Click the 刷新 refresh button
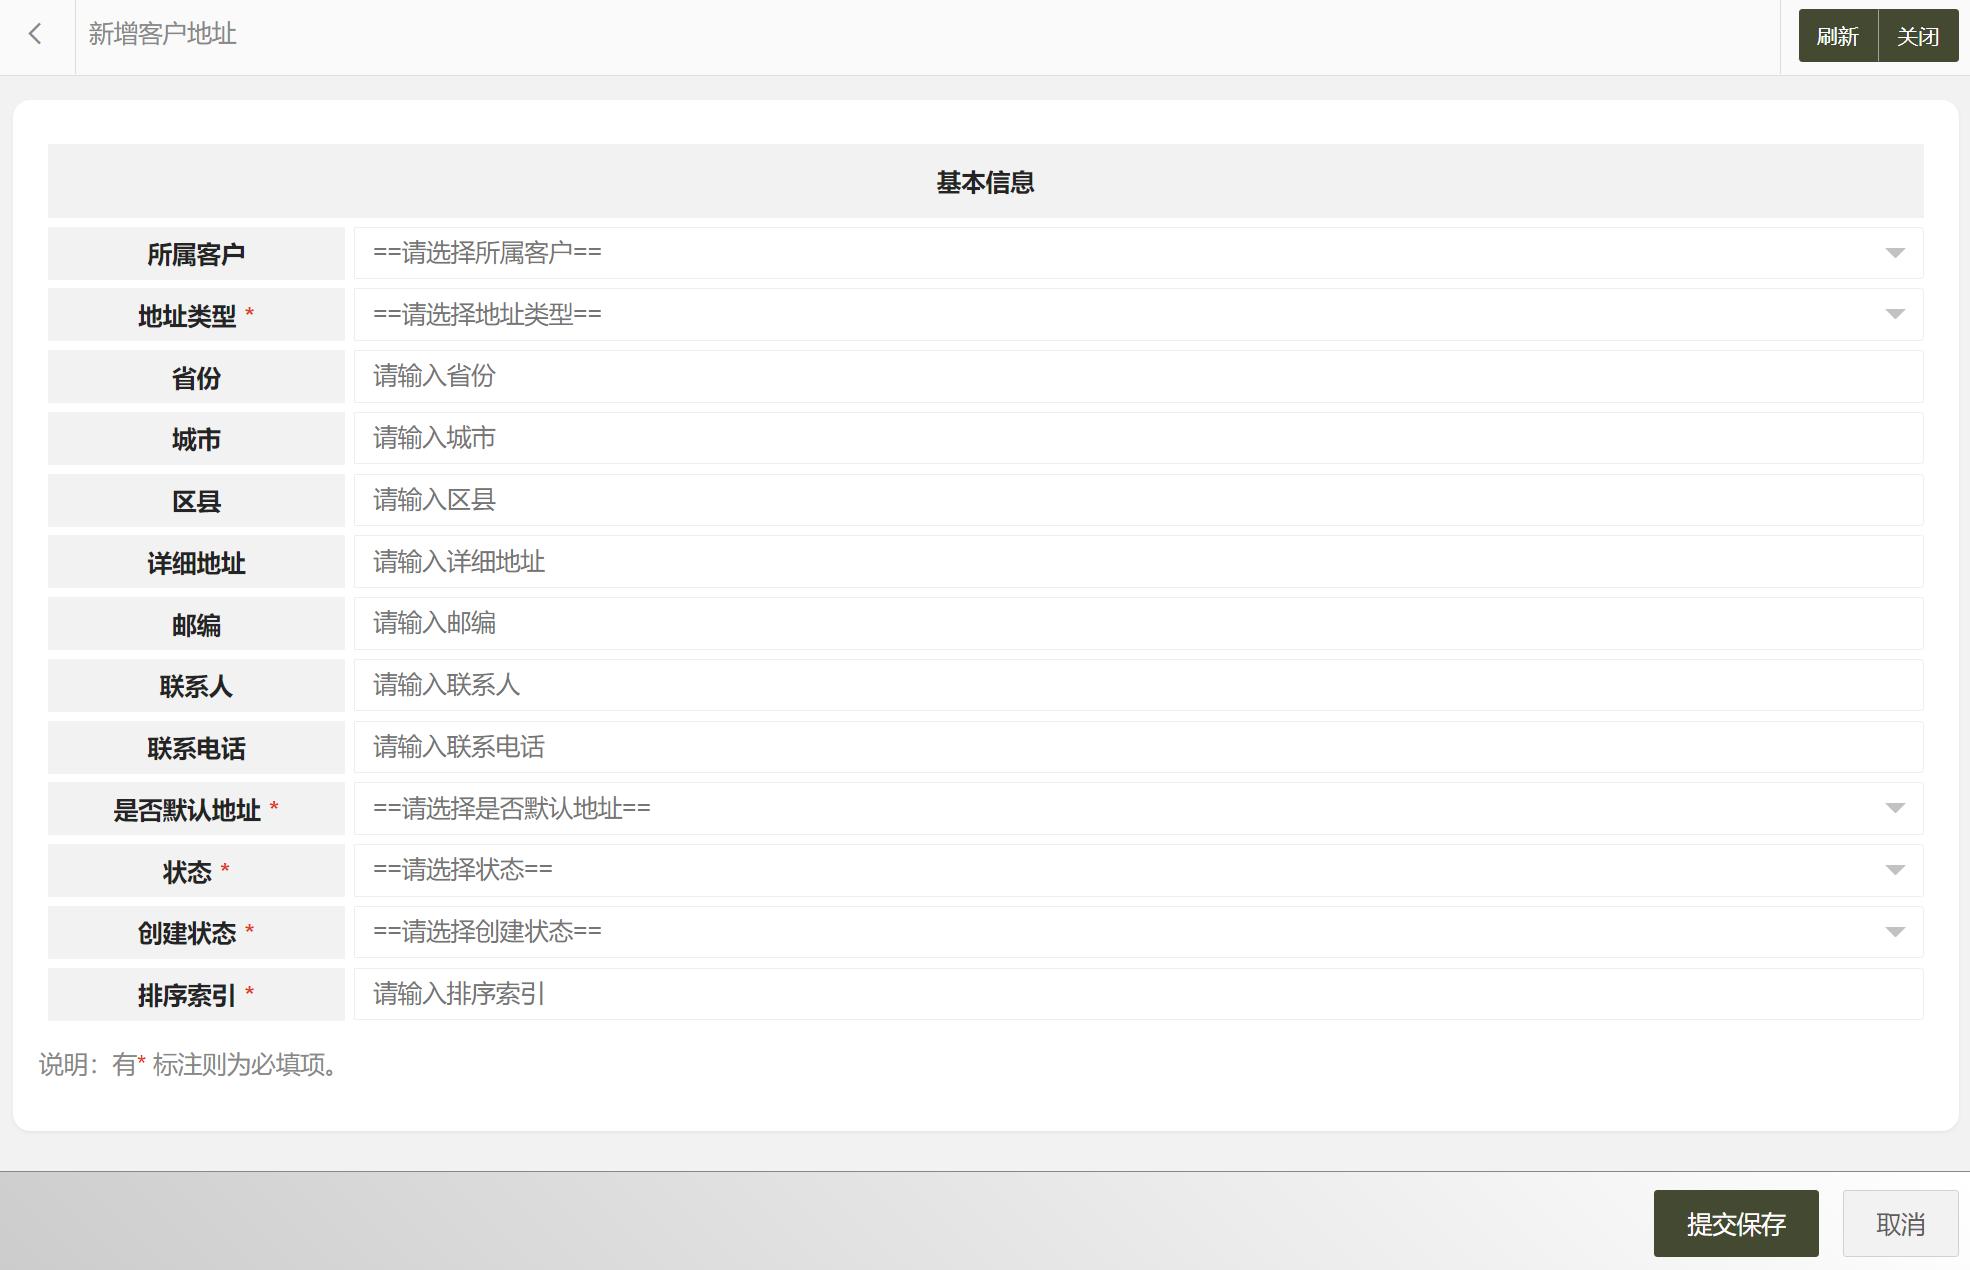Image resolution: width=1970 pixels, height=1270 pixels. coord(1838,34)
